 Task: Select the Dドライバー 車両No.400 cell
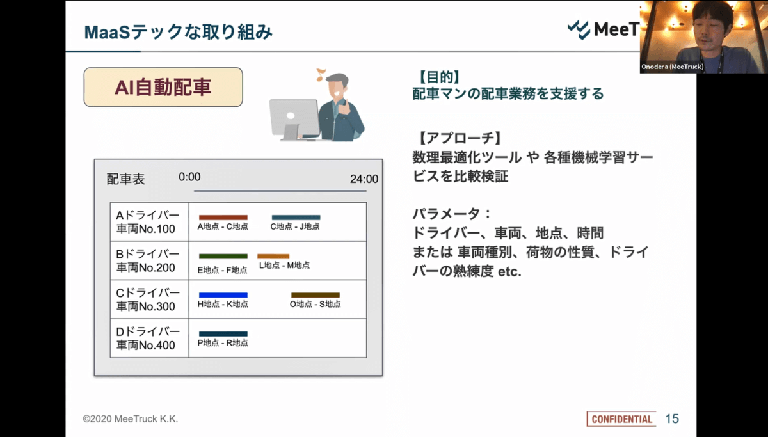click(x=149, y=338)
